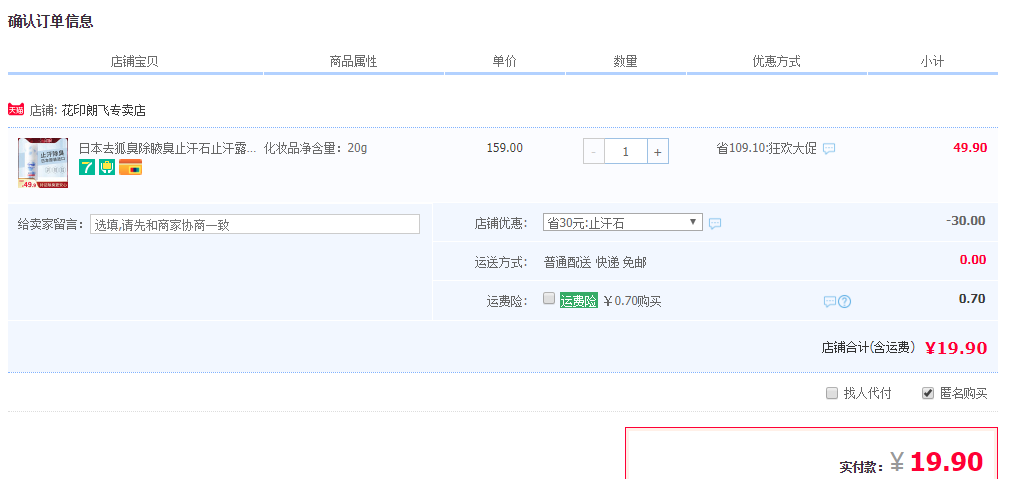Click the green 7-day return badge icon
1013x479 pixels.
[x=87, y=167]
